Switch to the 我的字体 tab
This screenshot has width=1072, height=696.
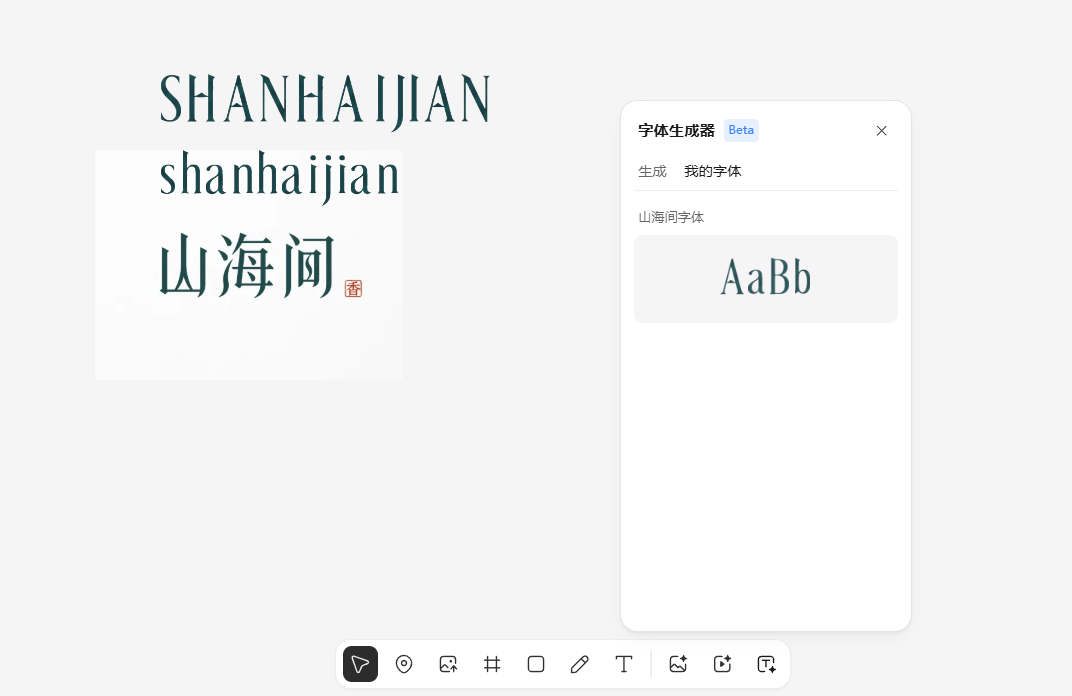(713, 171)
